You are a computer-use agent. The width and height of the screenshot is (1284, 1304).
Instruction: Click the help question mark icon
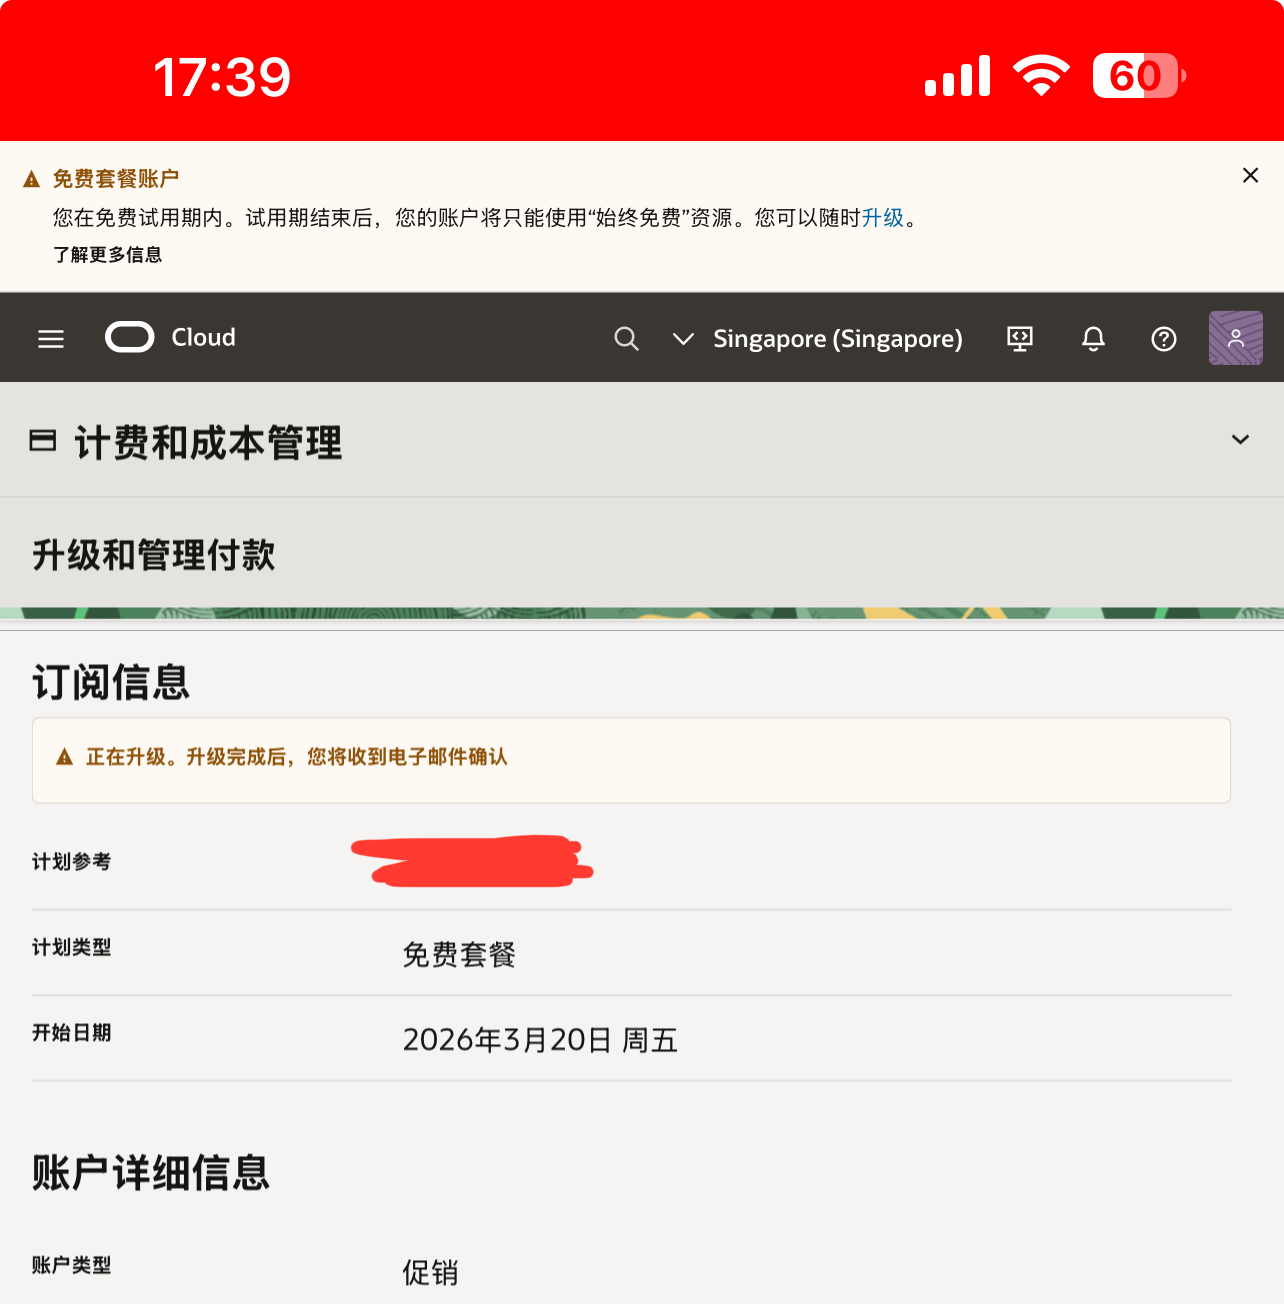tap(1163, 339)
